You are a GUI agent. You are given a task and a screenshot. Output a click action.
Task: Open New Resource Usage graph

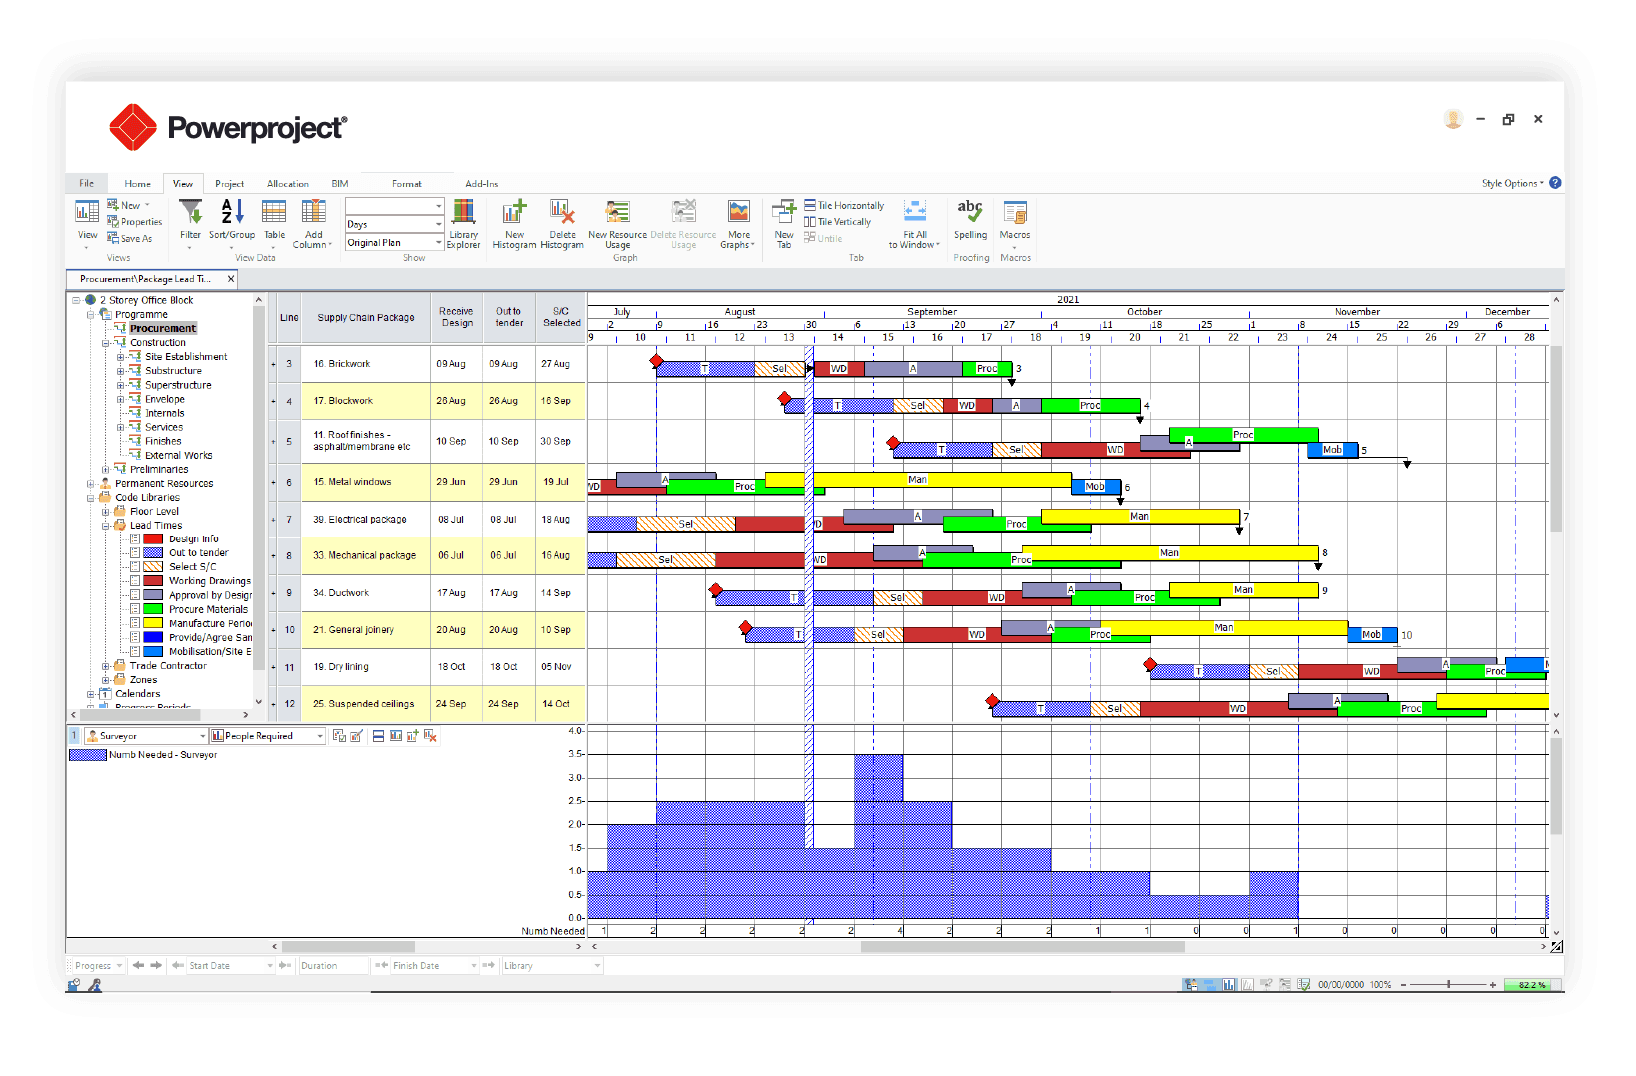617,222
